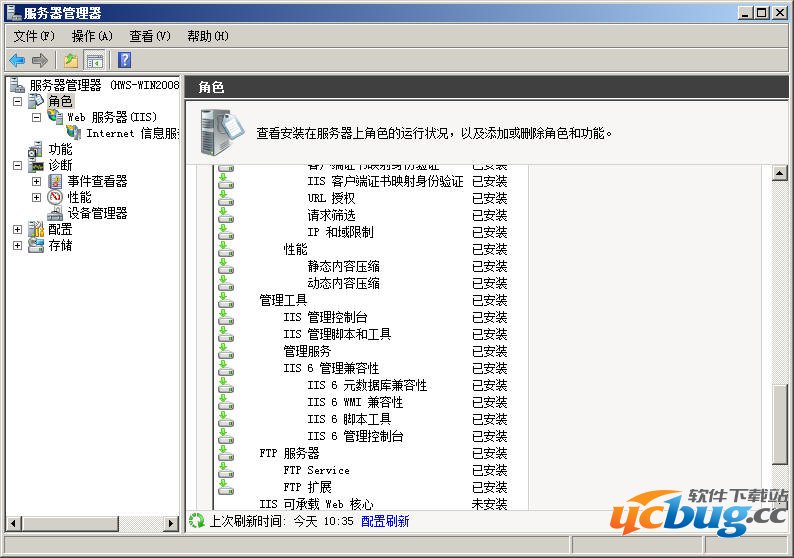794x558 pixels.
Task: Select 设备管理器 in the tree
Action: 97,213
